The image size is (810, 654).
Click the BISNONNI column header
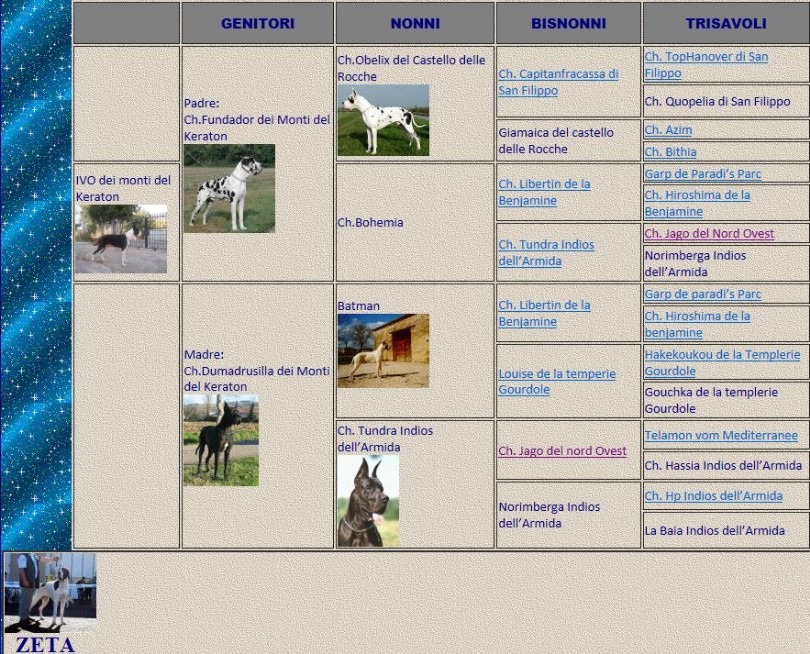click(x=568, y=23)
